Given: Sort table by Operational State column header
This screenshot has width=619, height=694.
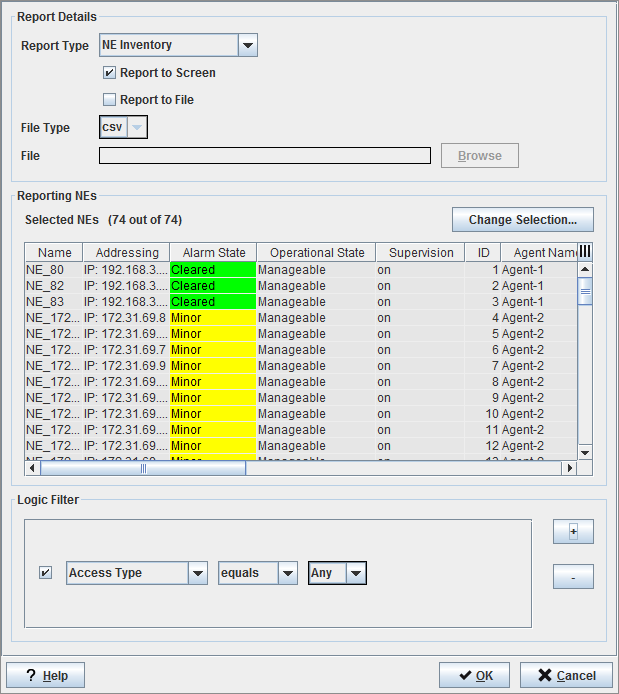Looking at the screenshot, I should 316,253.
